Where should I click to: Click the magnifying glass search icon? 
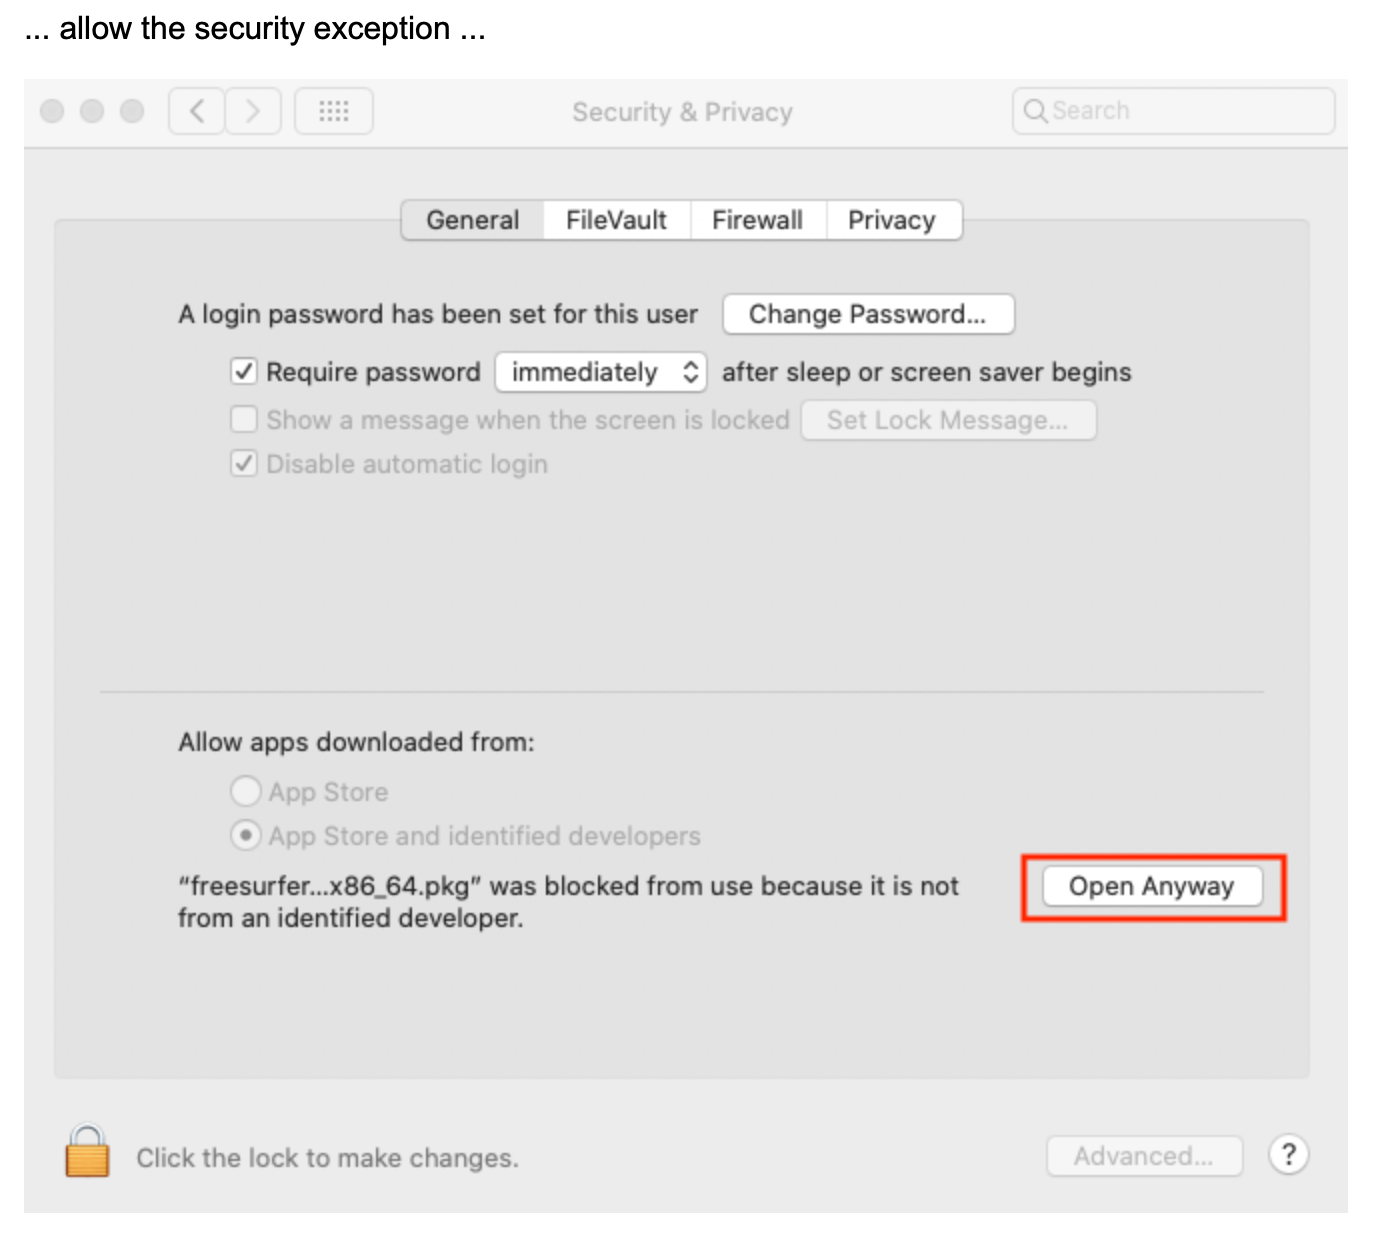tap(1035, 111)
